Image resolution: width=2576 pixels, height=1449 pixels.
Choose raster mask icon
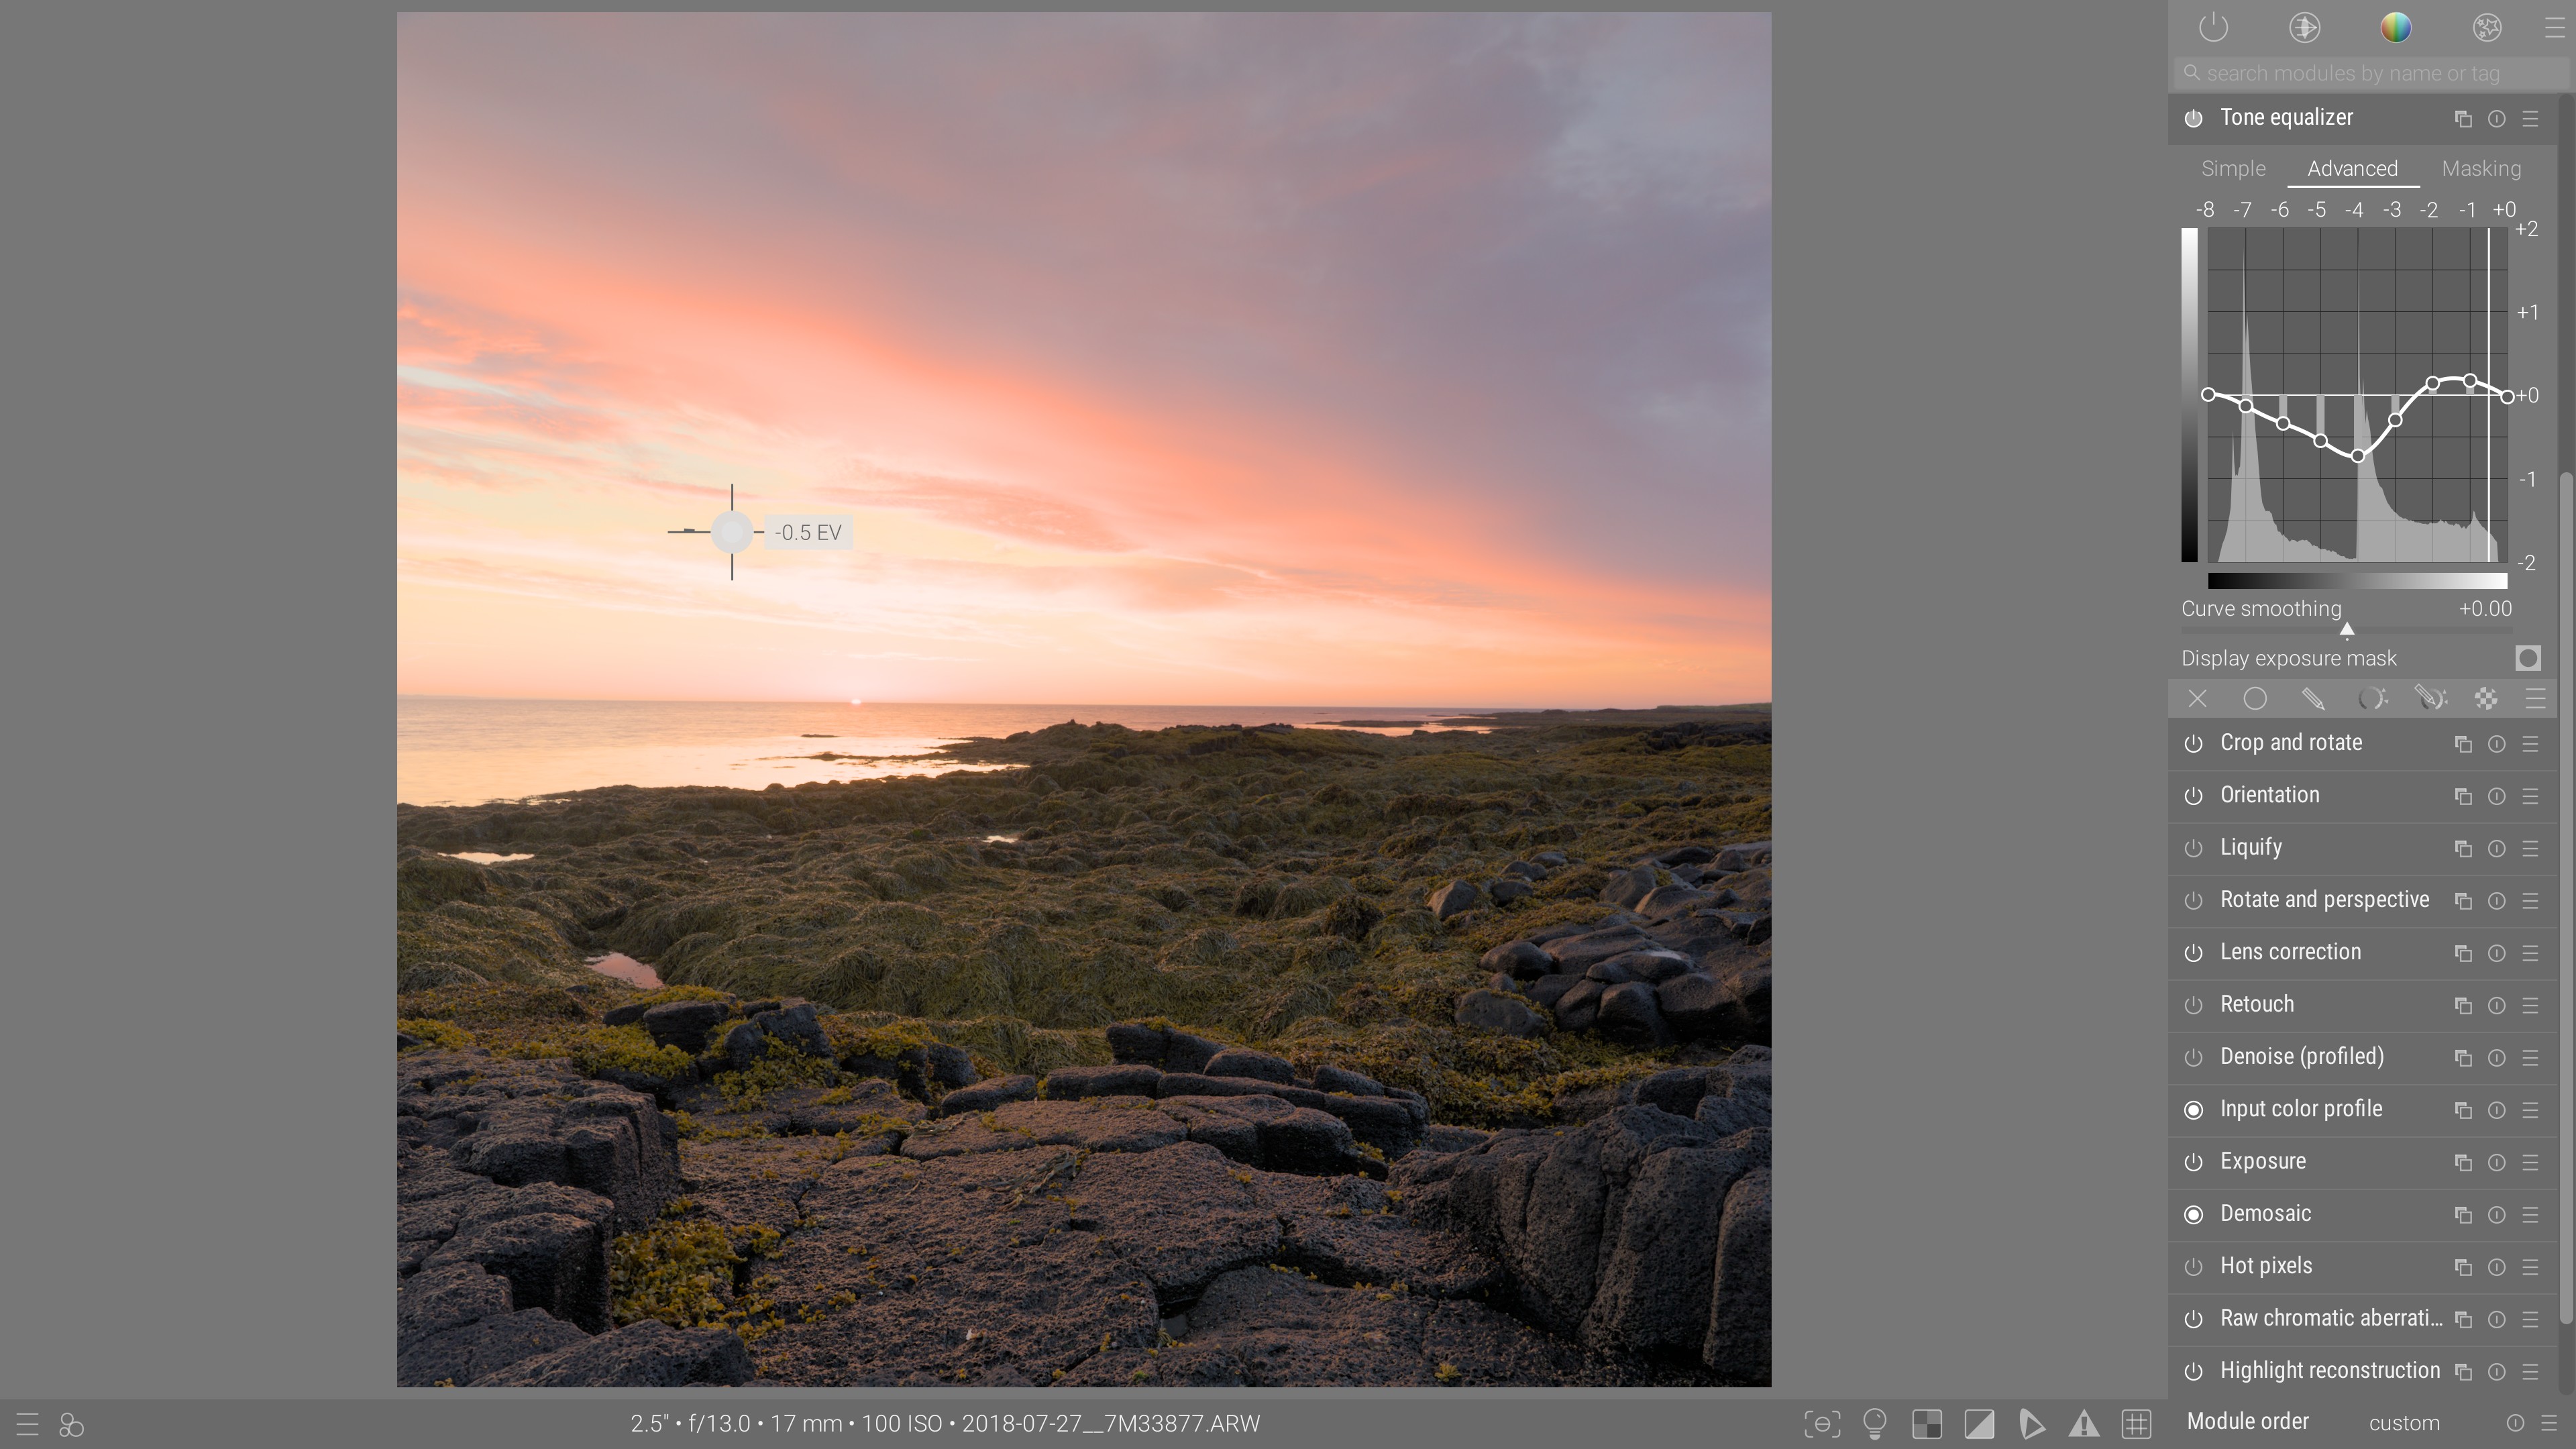(2485, 698)
